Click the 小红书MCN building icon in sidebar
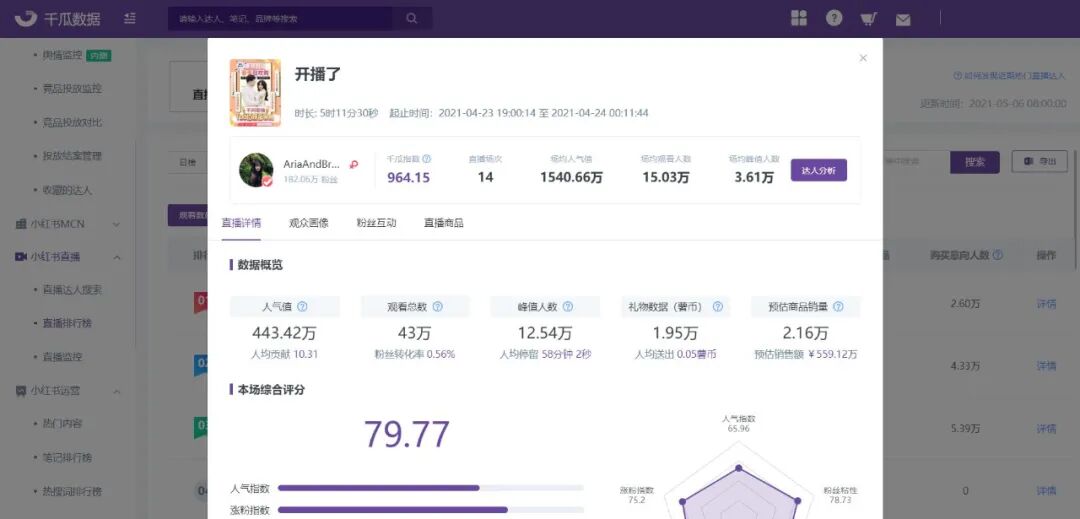 pyautogui.click(x=21, y=224)
